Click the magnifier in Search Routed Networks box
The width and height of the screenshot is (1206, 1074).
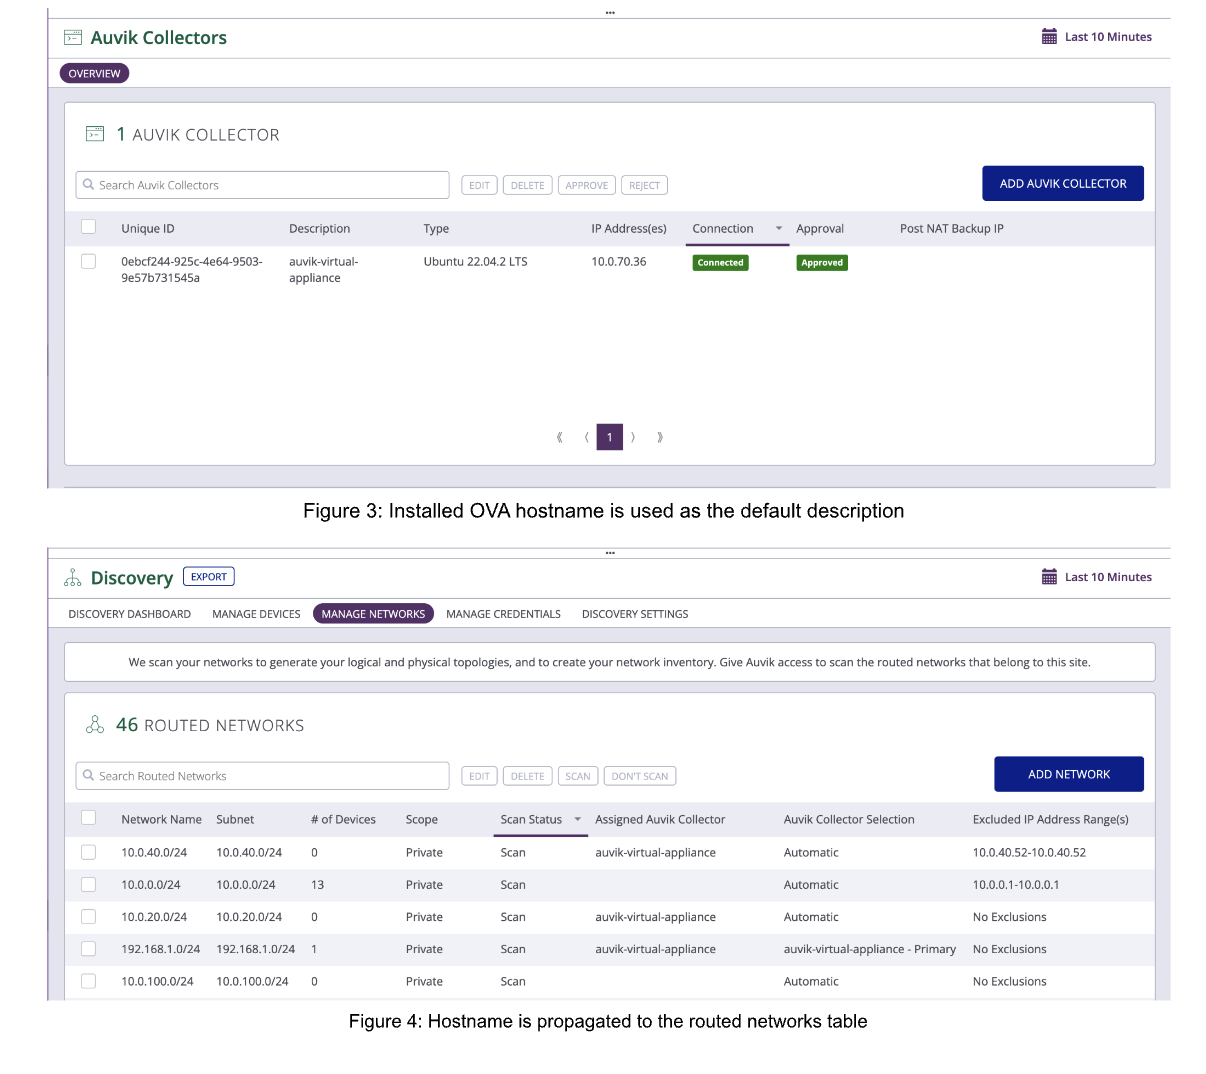[x=89, y=776]
